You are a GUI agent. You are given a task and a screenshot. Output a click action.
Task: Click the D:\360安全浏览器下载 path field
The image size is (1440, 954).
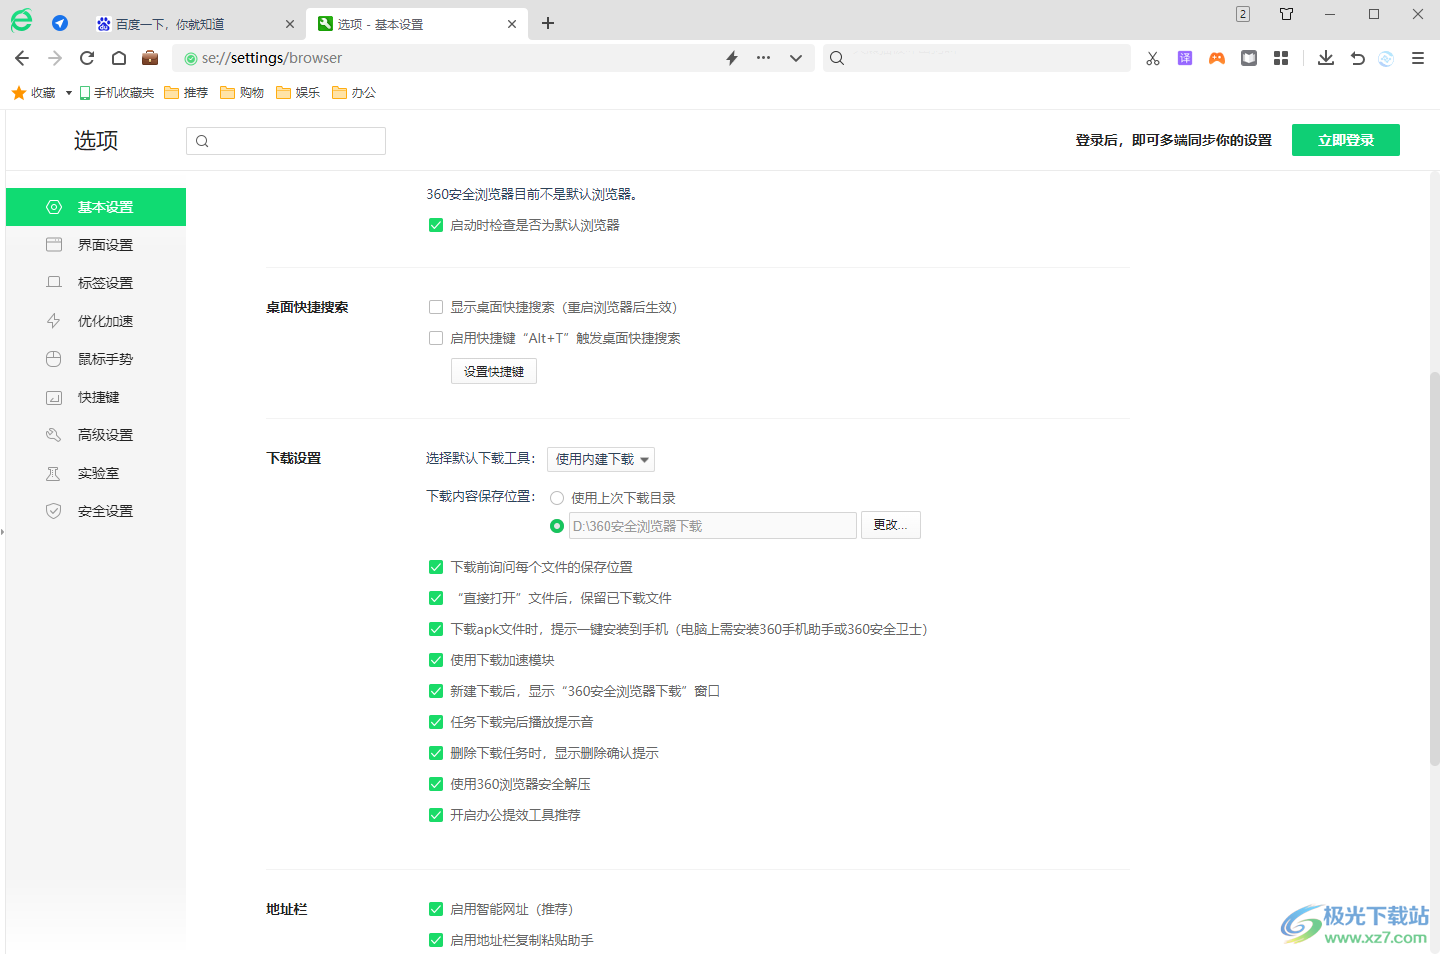coord(713,526)
